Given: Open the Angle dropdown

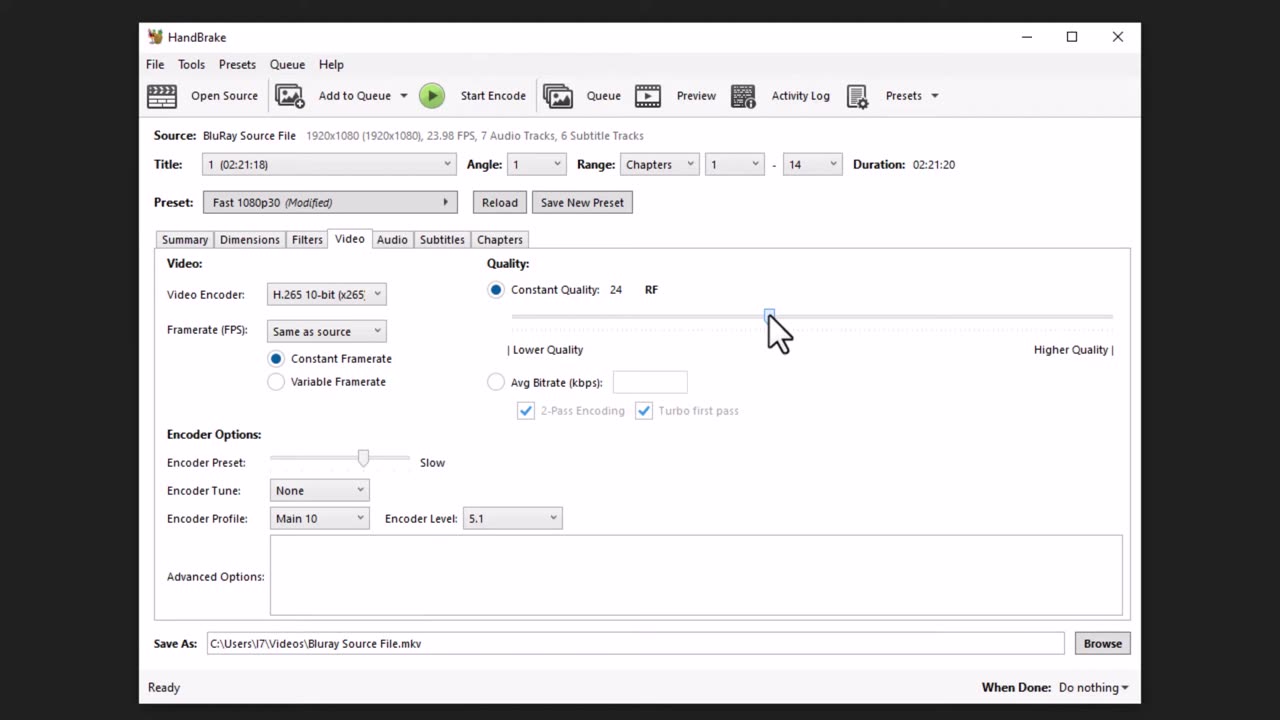Looking at the screenshot, I should 537,165.
